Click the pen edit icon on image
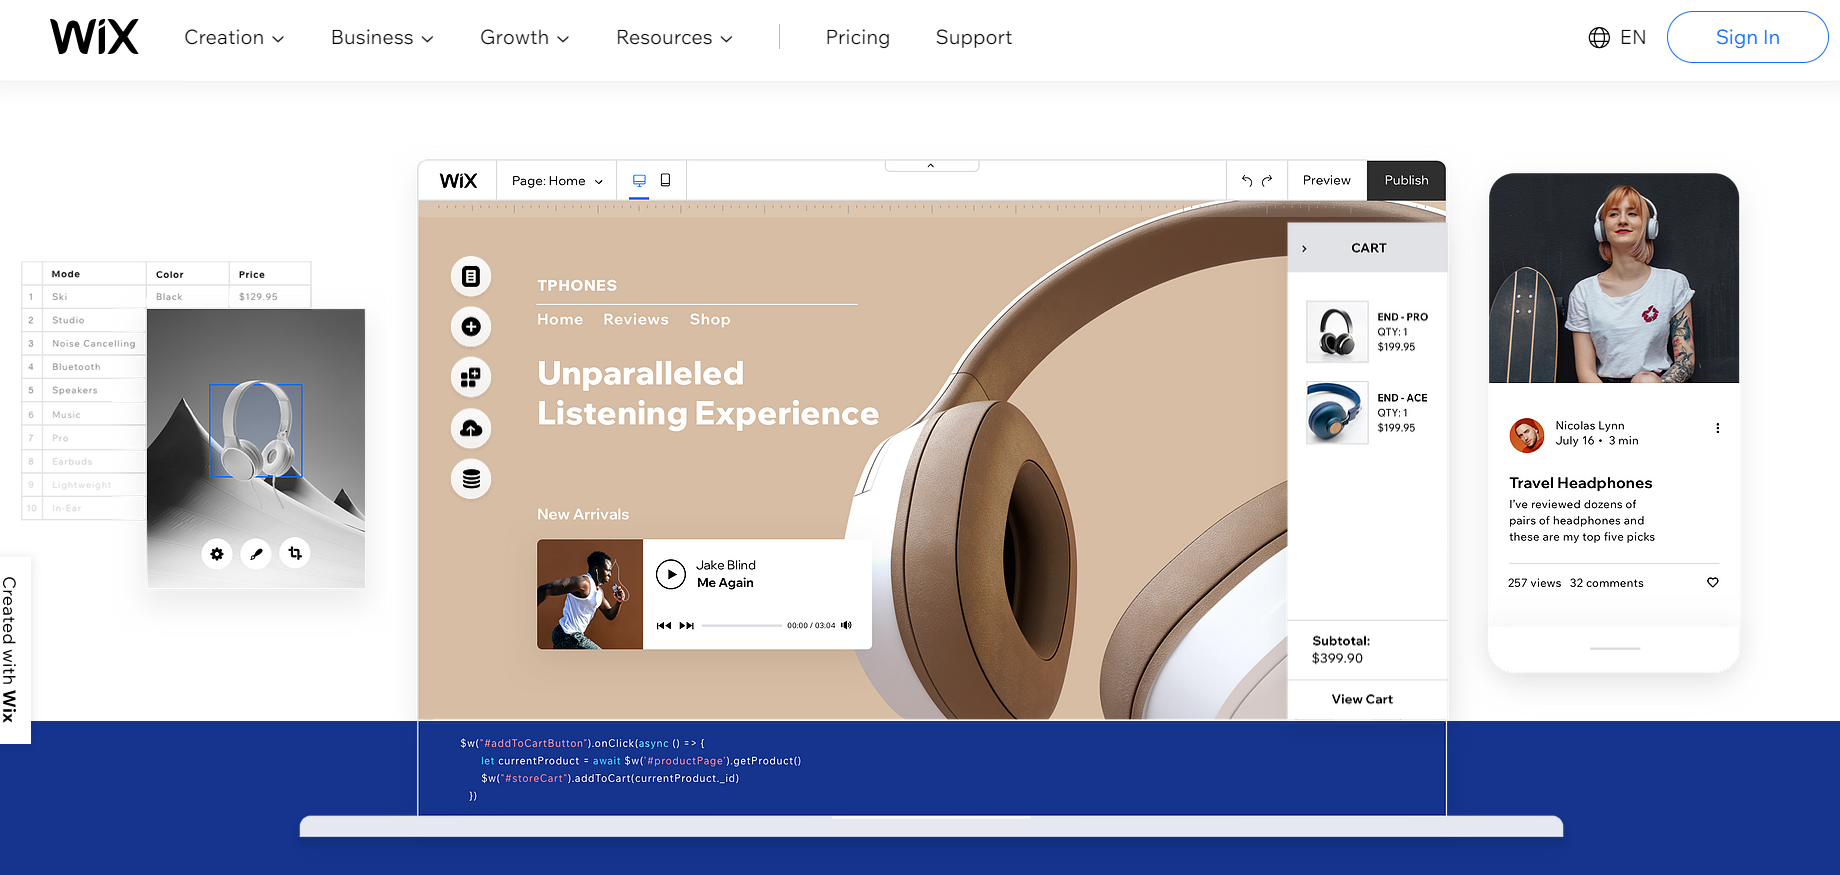 tap(256, 553)
